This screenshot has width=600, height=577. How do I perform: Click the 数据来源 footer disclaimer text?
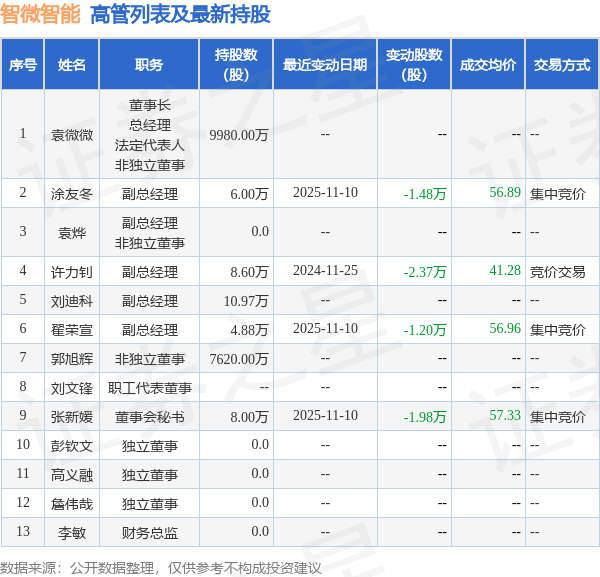[x=161, y=568]
